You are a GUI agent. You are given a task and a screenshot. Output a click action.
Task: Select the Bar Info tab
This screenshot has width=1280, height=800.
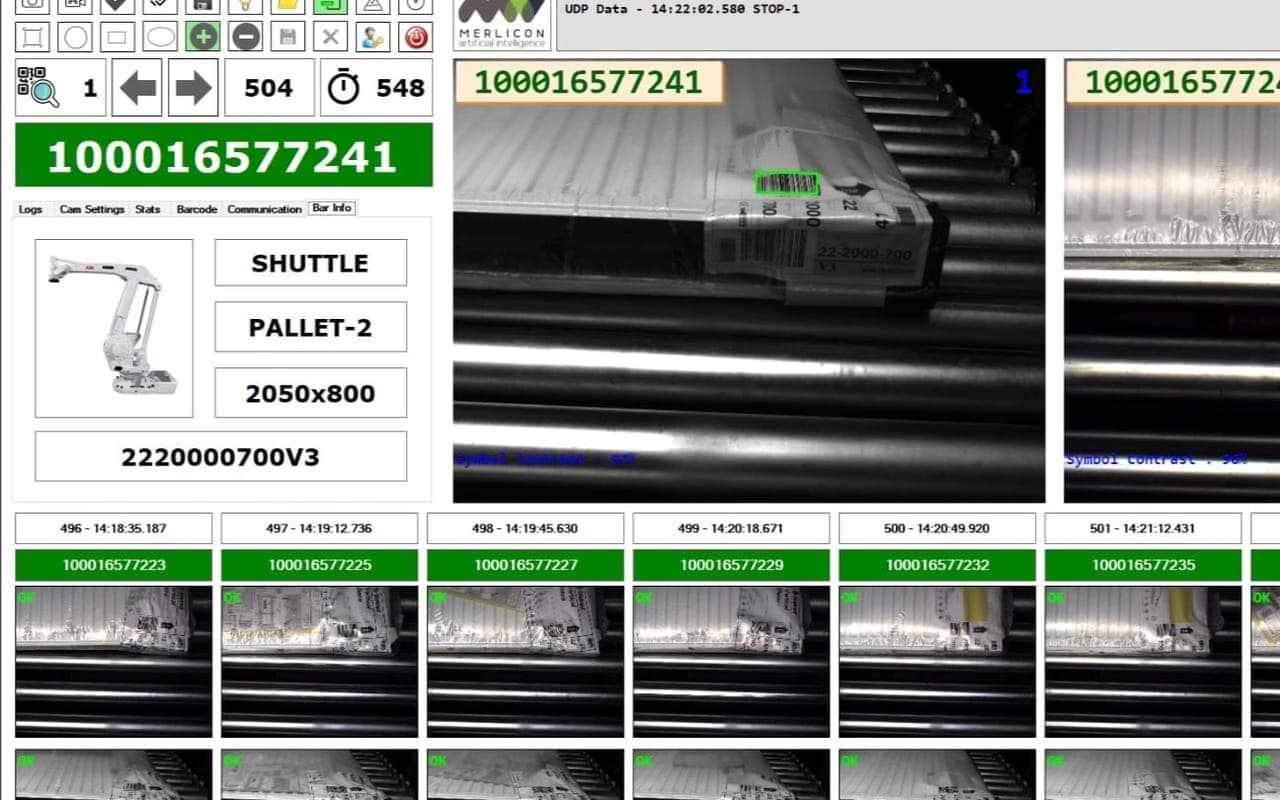[x=332, y=208]
